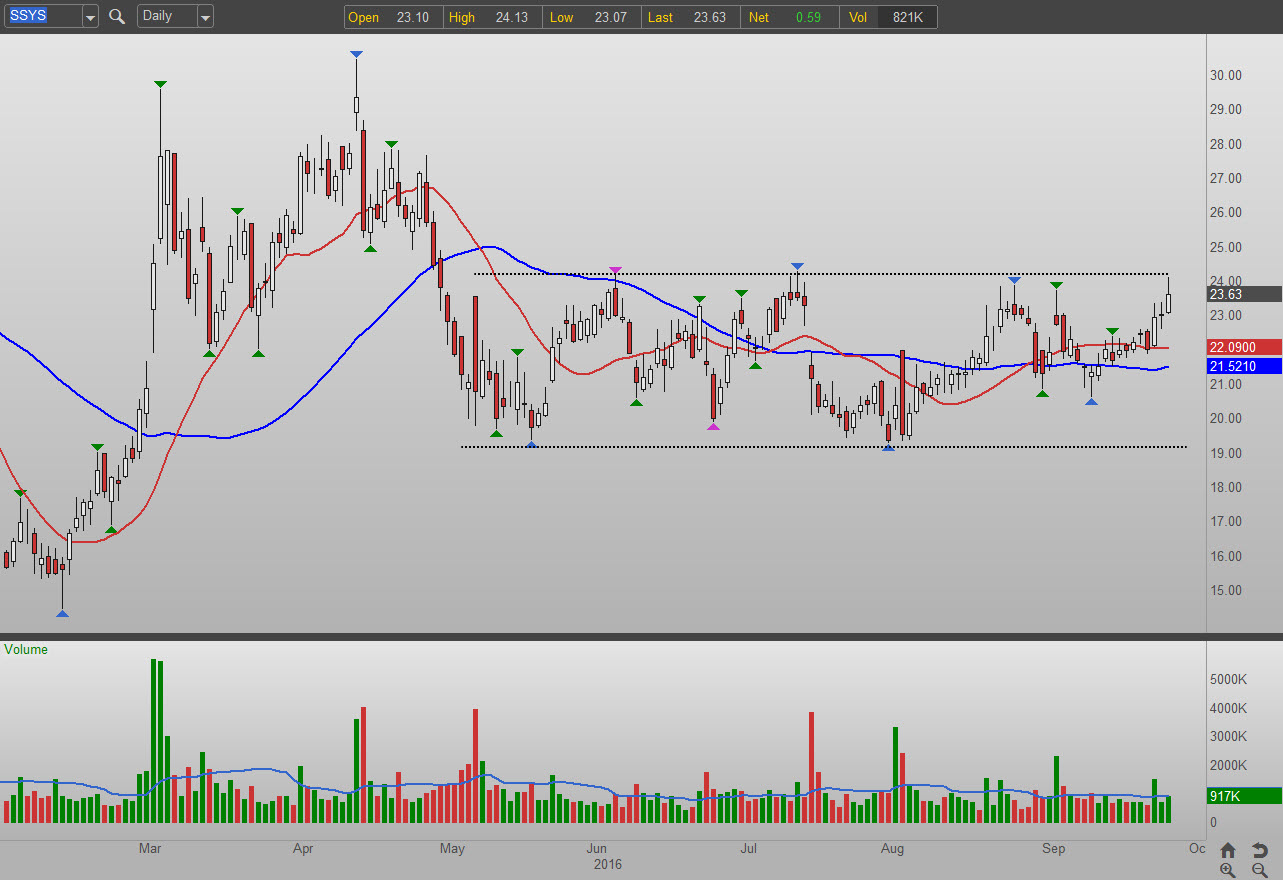Zoom out using the minus magnifier icon
The height and width of the screenshot is (880, 1283).
[x=1259, y=870]
